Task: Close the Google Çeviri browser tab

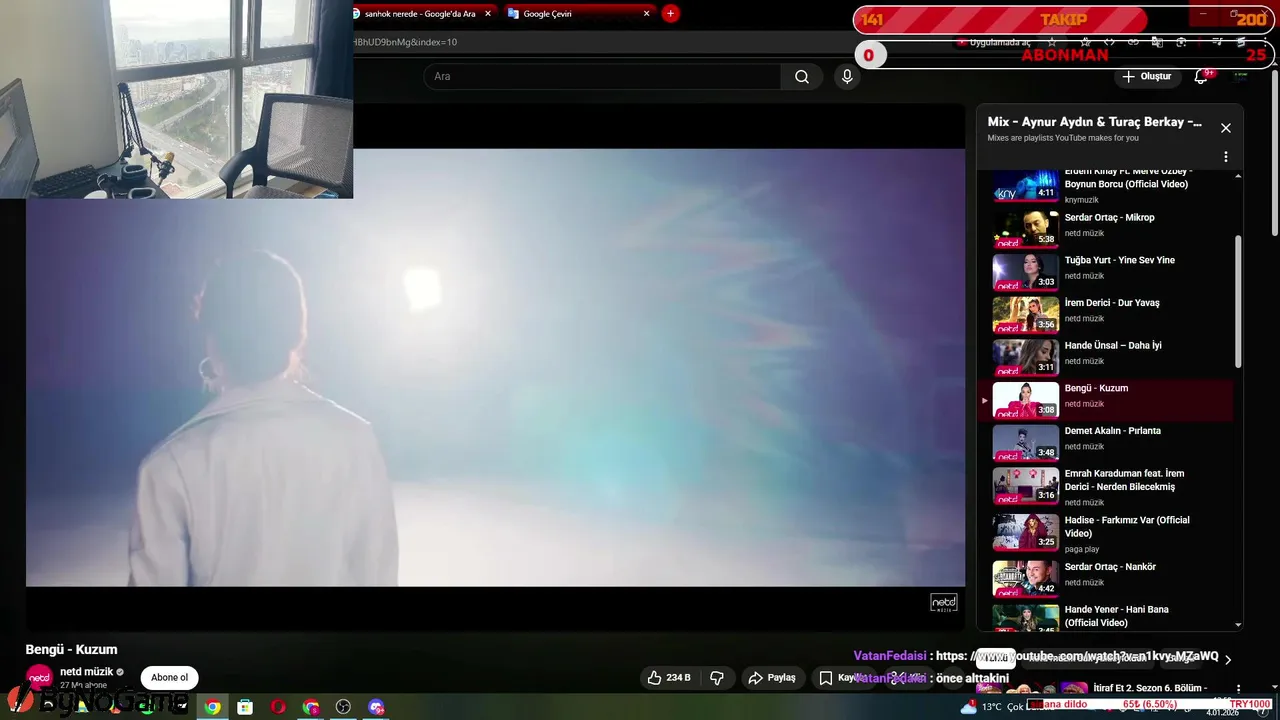Action: [647, 14]
